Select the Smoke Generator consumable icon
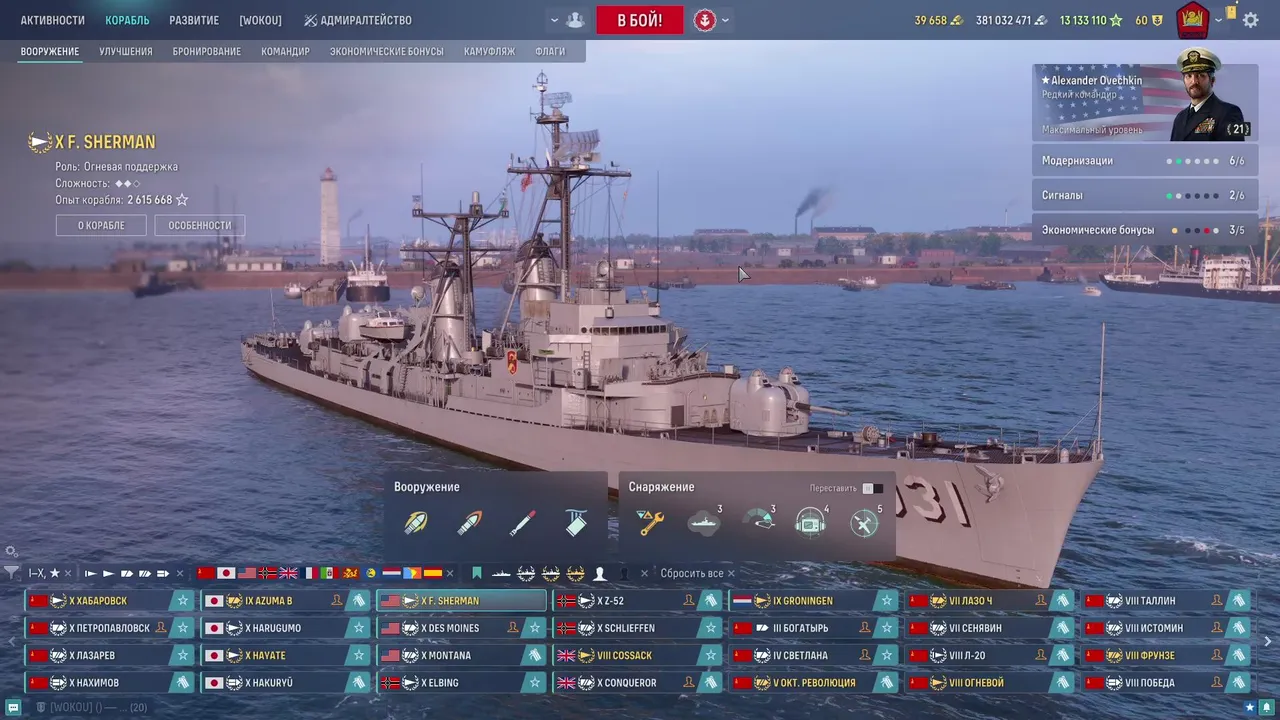Viewport: 1280px width, 720px height. [704, 523]
